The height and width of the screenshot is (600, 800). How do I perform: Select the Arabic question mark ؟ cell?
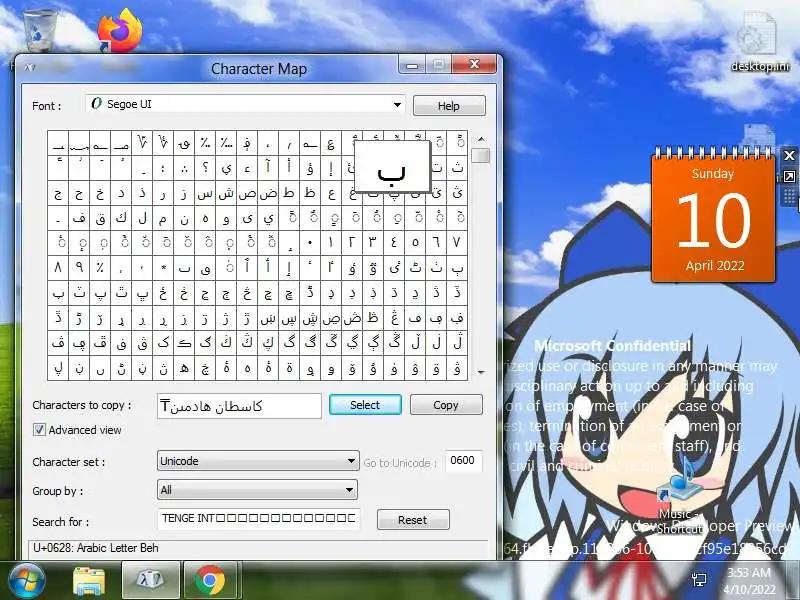[x=205, y=167]
